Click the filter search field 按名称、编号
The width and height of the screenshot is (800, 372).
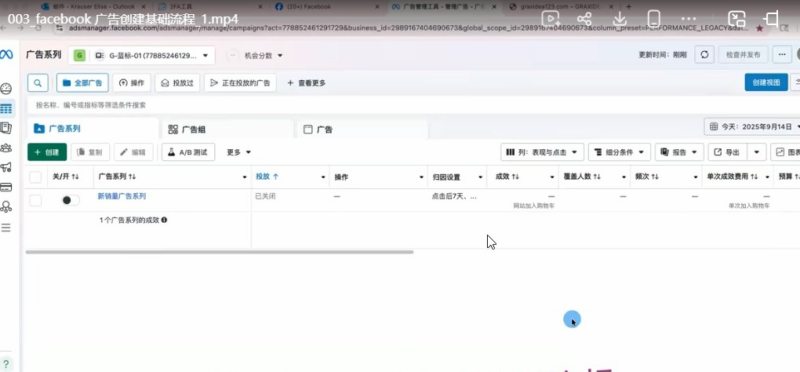(x=413, y=105)
